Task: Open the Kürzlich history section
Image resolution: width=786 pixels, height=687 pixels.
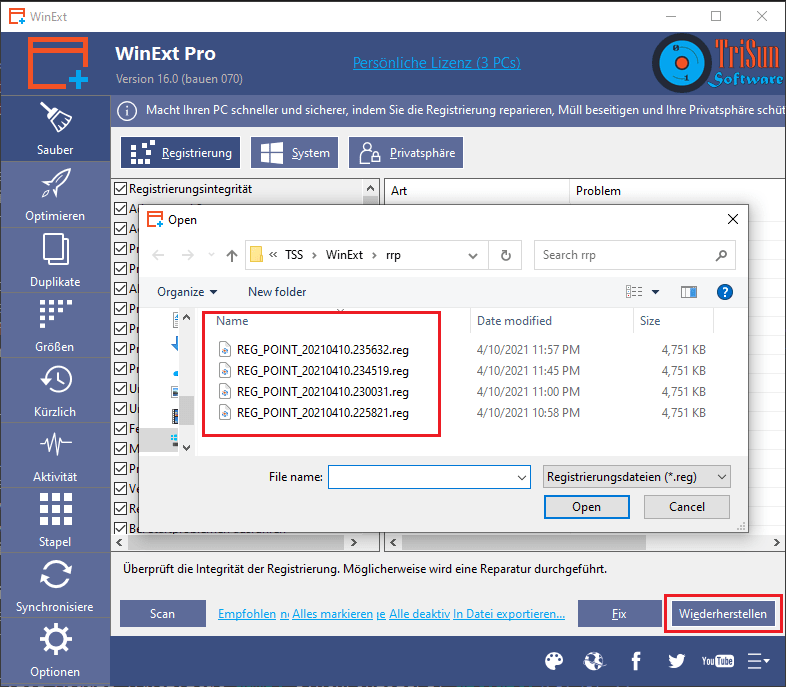Action: [x=55, y=391]
